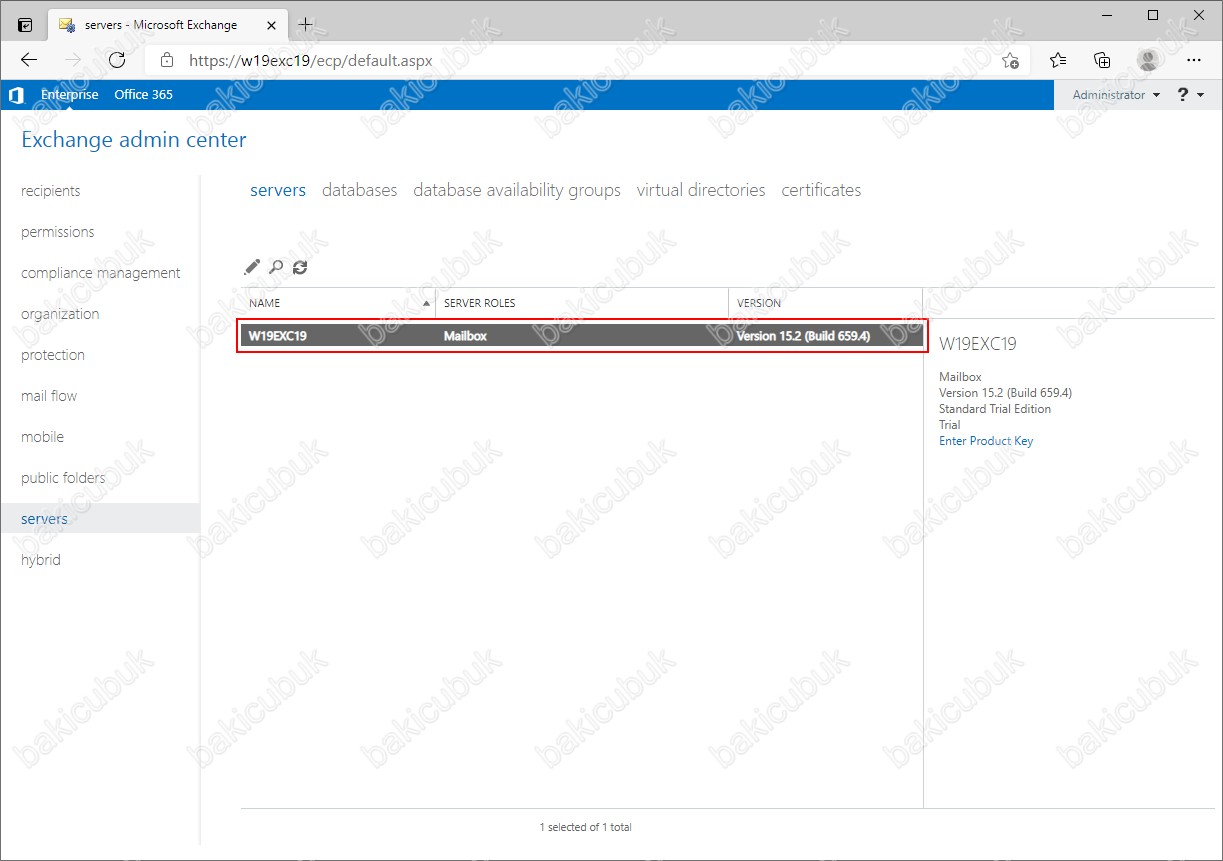Open browser Collections icon
Image resolution: width=1223 pixels, height=861 pixels.
tap(1102, 60)
